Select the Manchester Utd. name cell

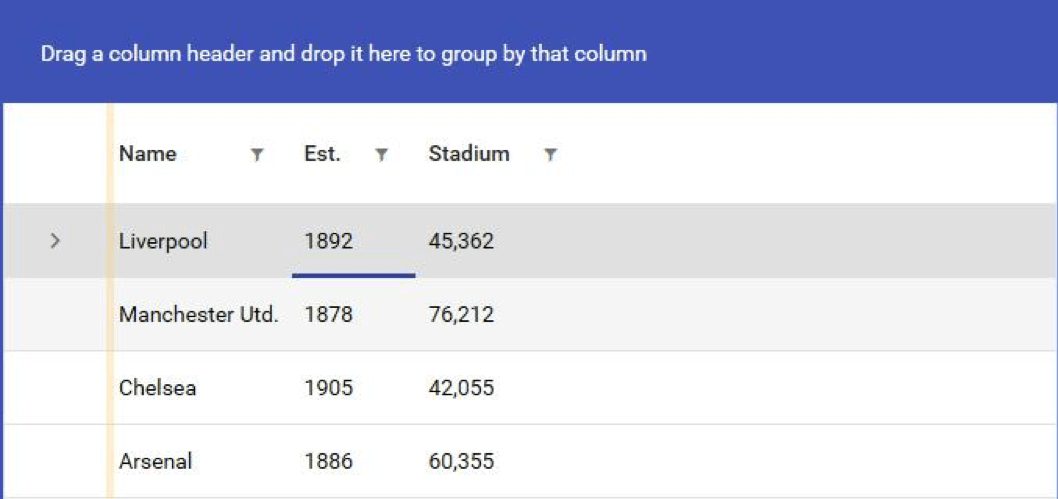click(x=200, y=314)
